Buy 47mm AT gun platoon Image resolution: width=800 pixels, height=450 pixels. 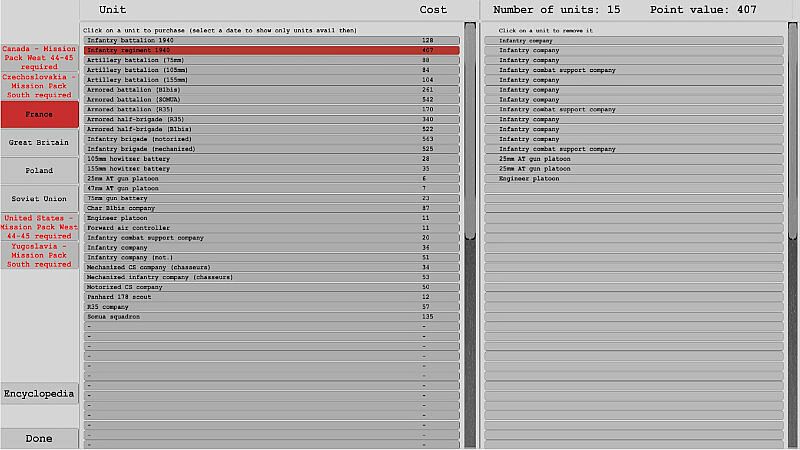[x=271, y=188]
